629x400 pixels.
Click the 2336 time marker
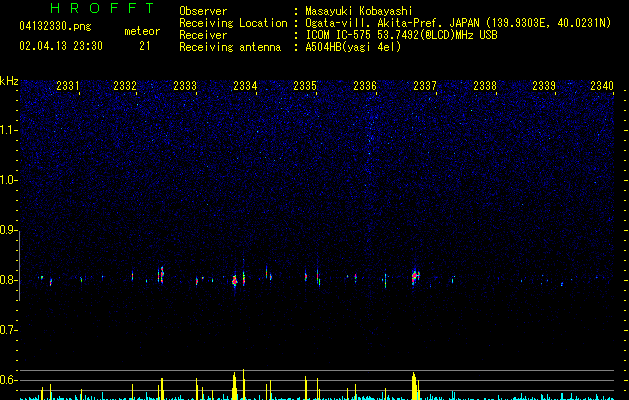tap(365, 85)
